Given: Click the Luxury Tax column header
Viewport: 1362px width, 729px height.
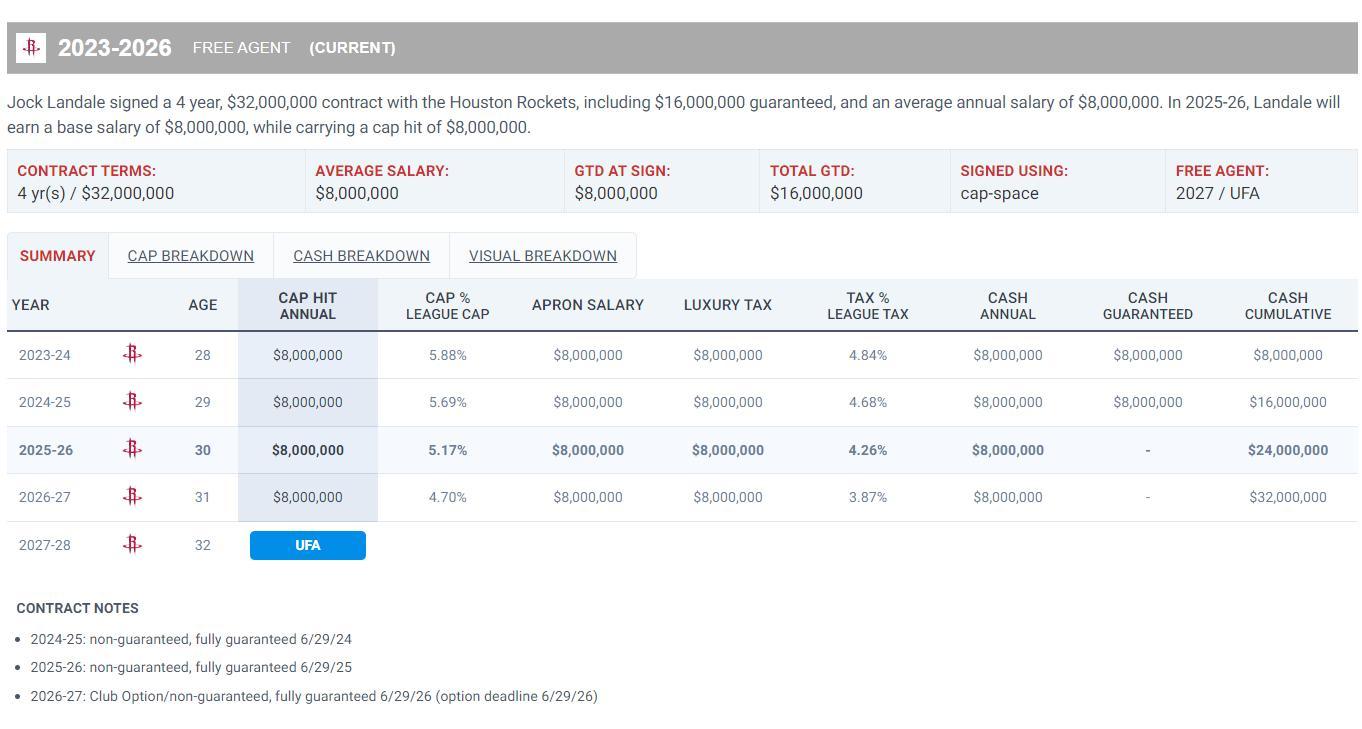Looking at the screenshot, I should pyautogui.click(x=727, y=305).
